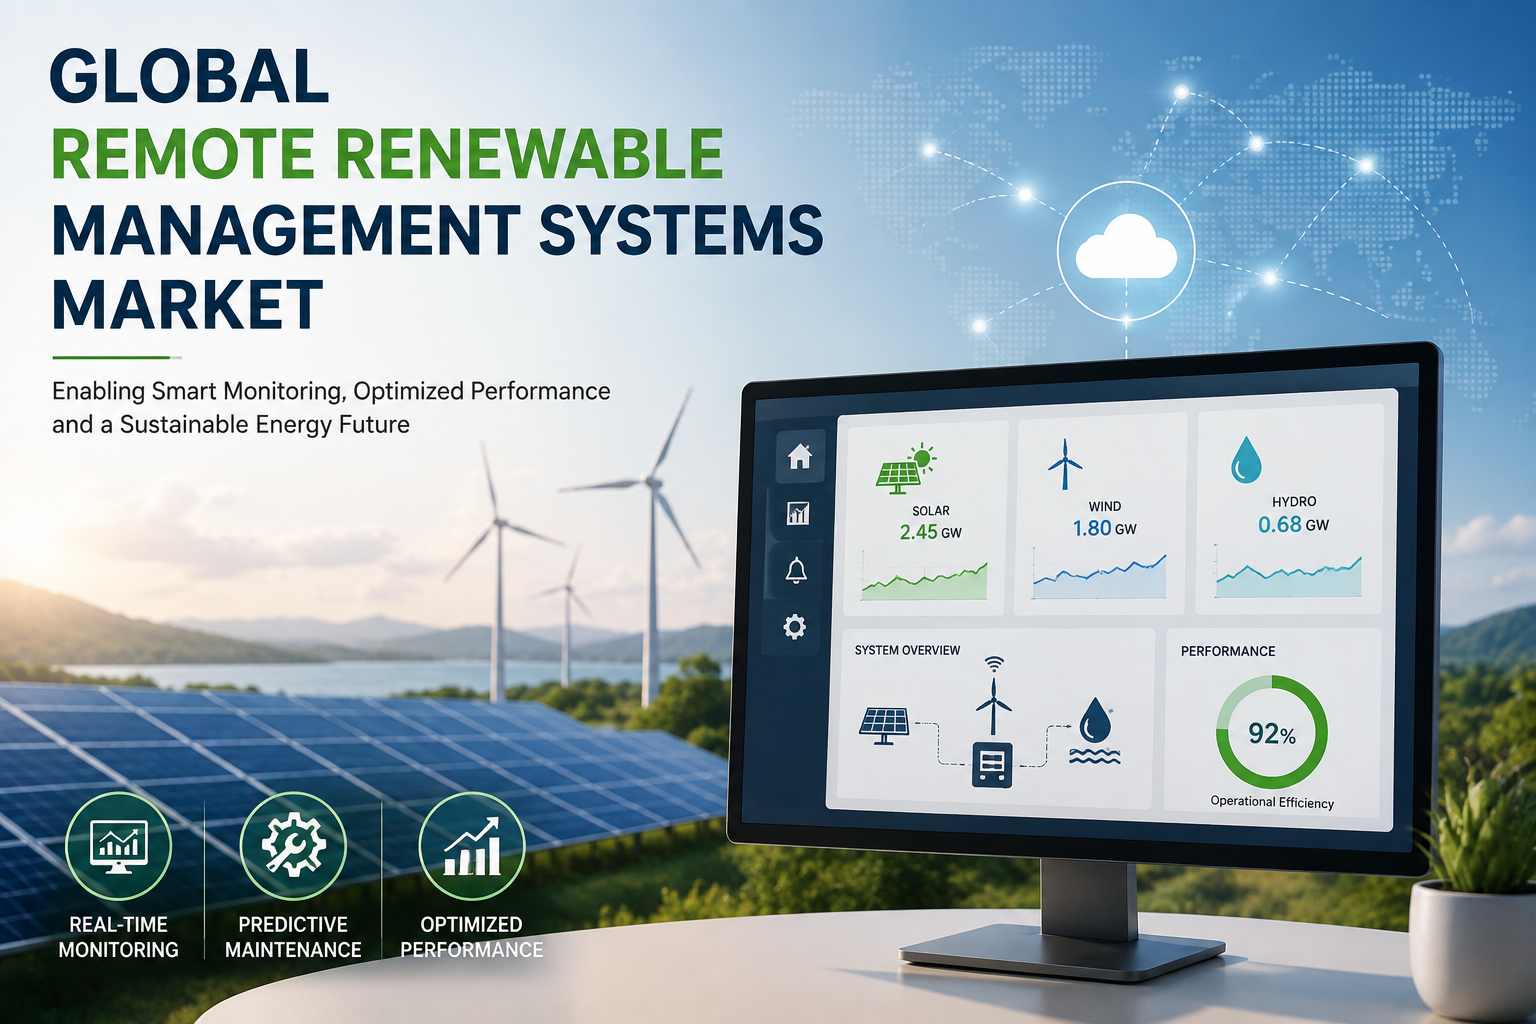Click the "2.45 GW" solar value
The width and height of the screenshot is (1536, 1024).
[930, 532]
